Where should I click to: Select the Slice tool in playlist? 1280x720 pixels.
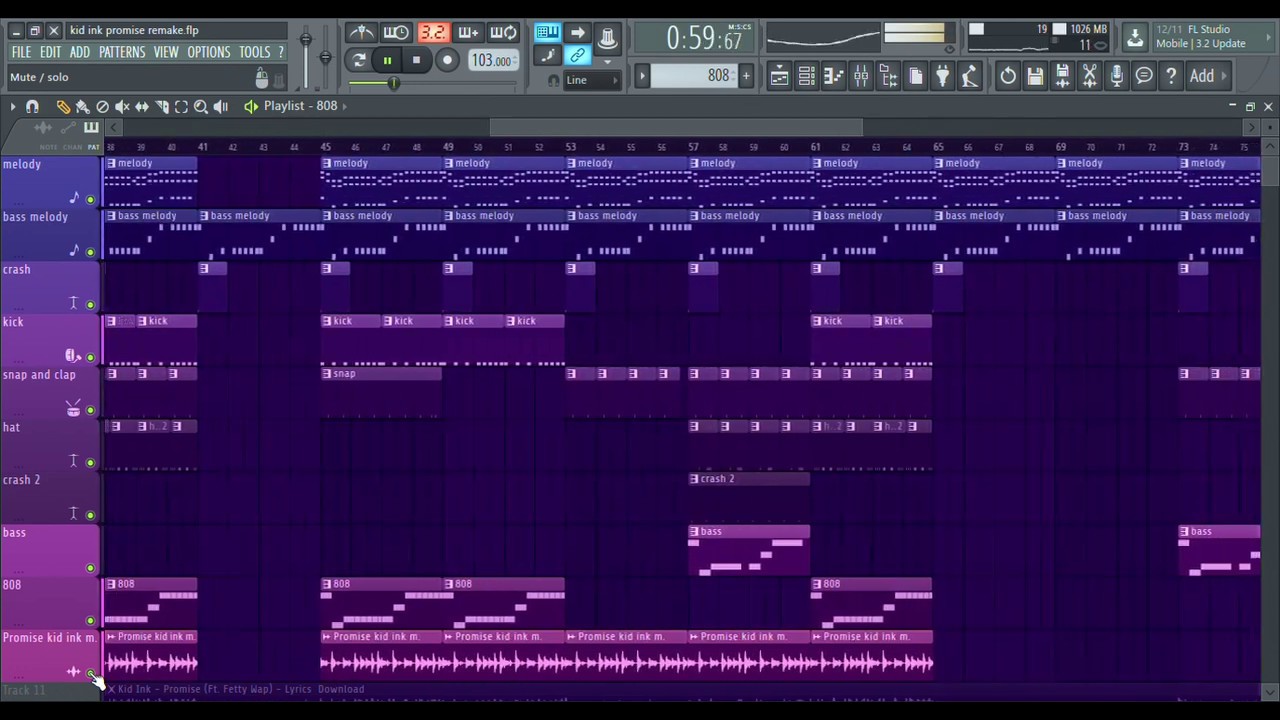[x=162, y=106]
